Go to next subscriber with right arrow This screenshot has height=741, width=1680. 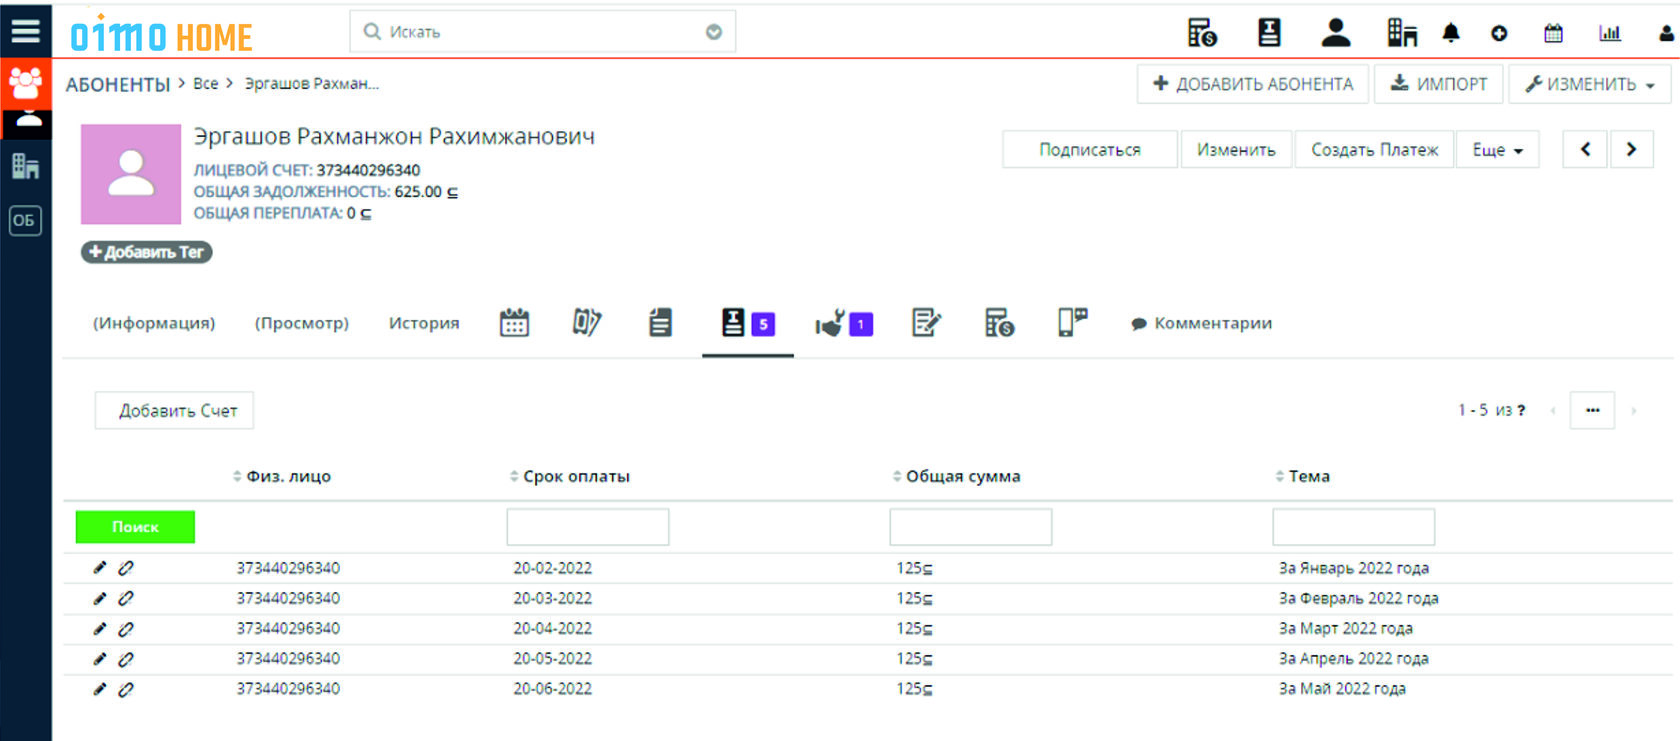[1631, 149]
